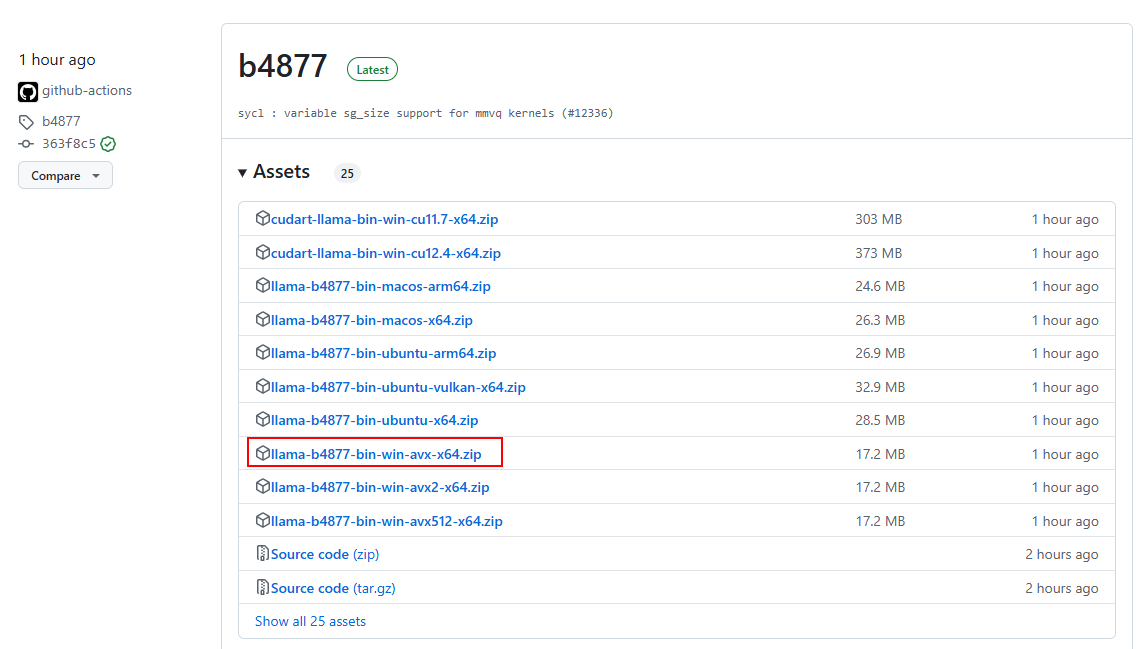Image resolution: width=1143 pixels, height=649 pixels.
Task: Click package icon for llama-b4877-bin-macos-x64.zip
Action: pos(262,319)
